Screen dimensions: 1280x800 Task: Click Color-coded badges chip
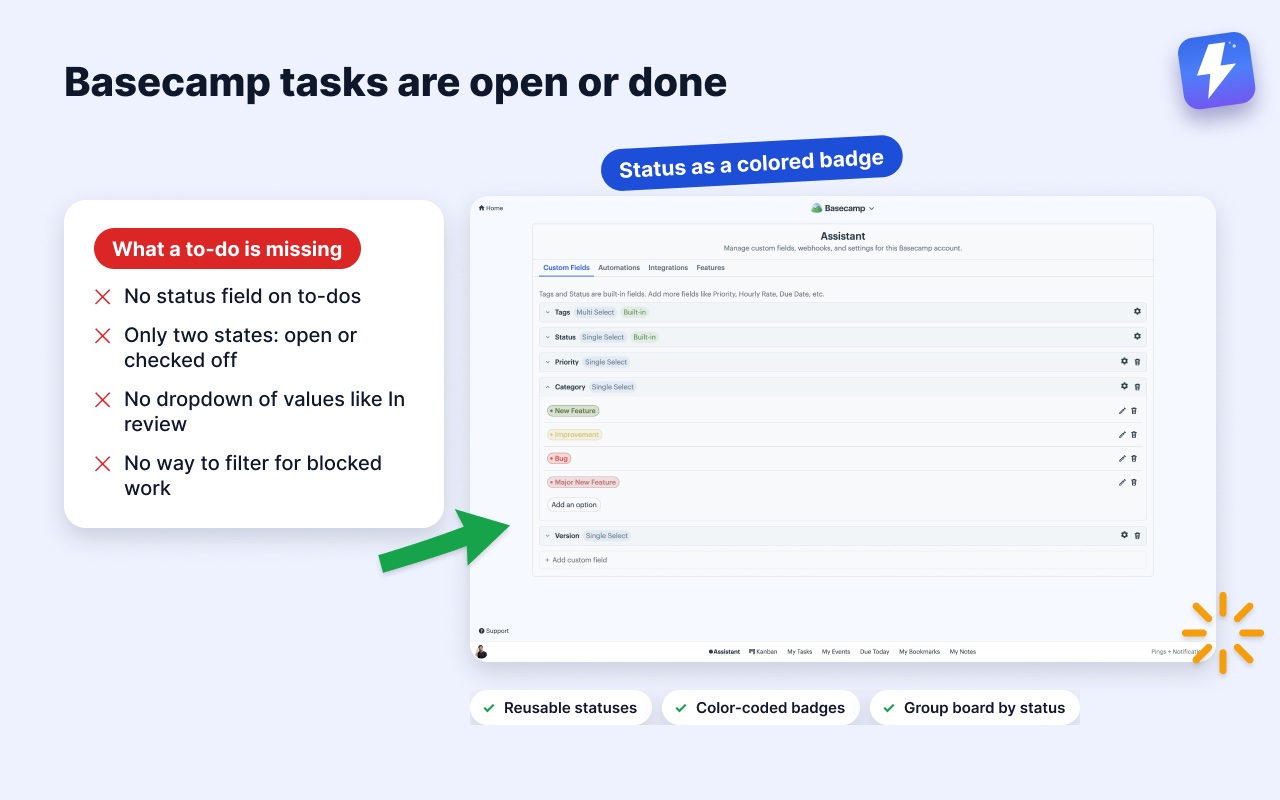coord(760,708)
